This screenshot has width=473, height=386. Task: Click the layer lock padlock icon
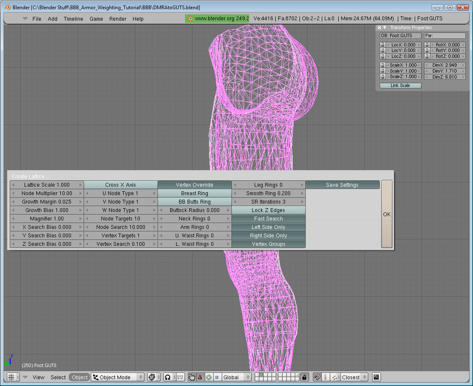[304, 377]
